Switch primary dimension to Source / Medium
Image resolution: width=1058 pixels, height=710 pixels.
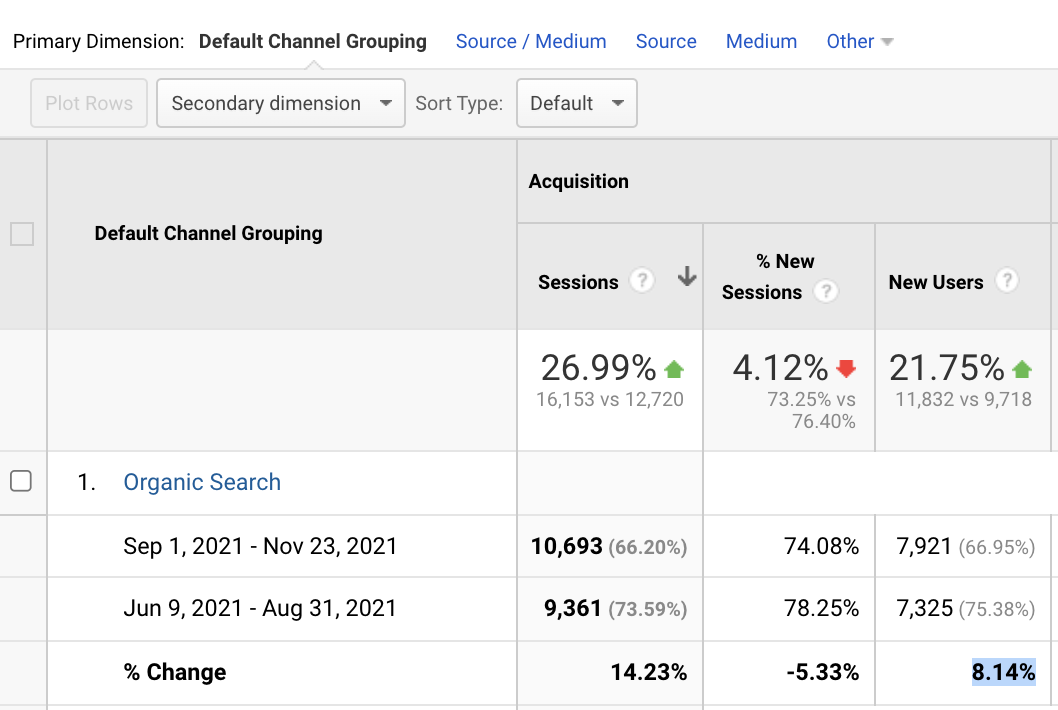[x=531, y=41]
